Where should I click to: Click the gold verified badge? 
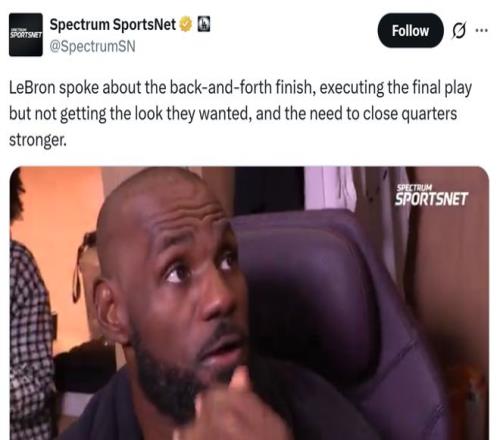[x=186, y=24]
